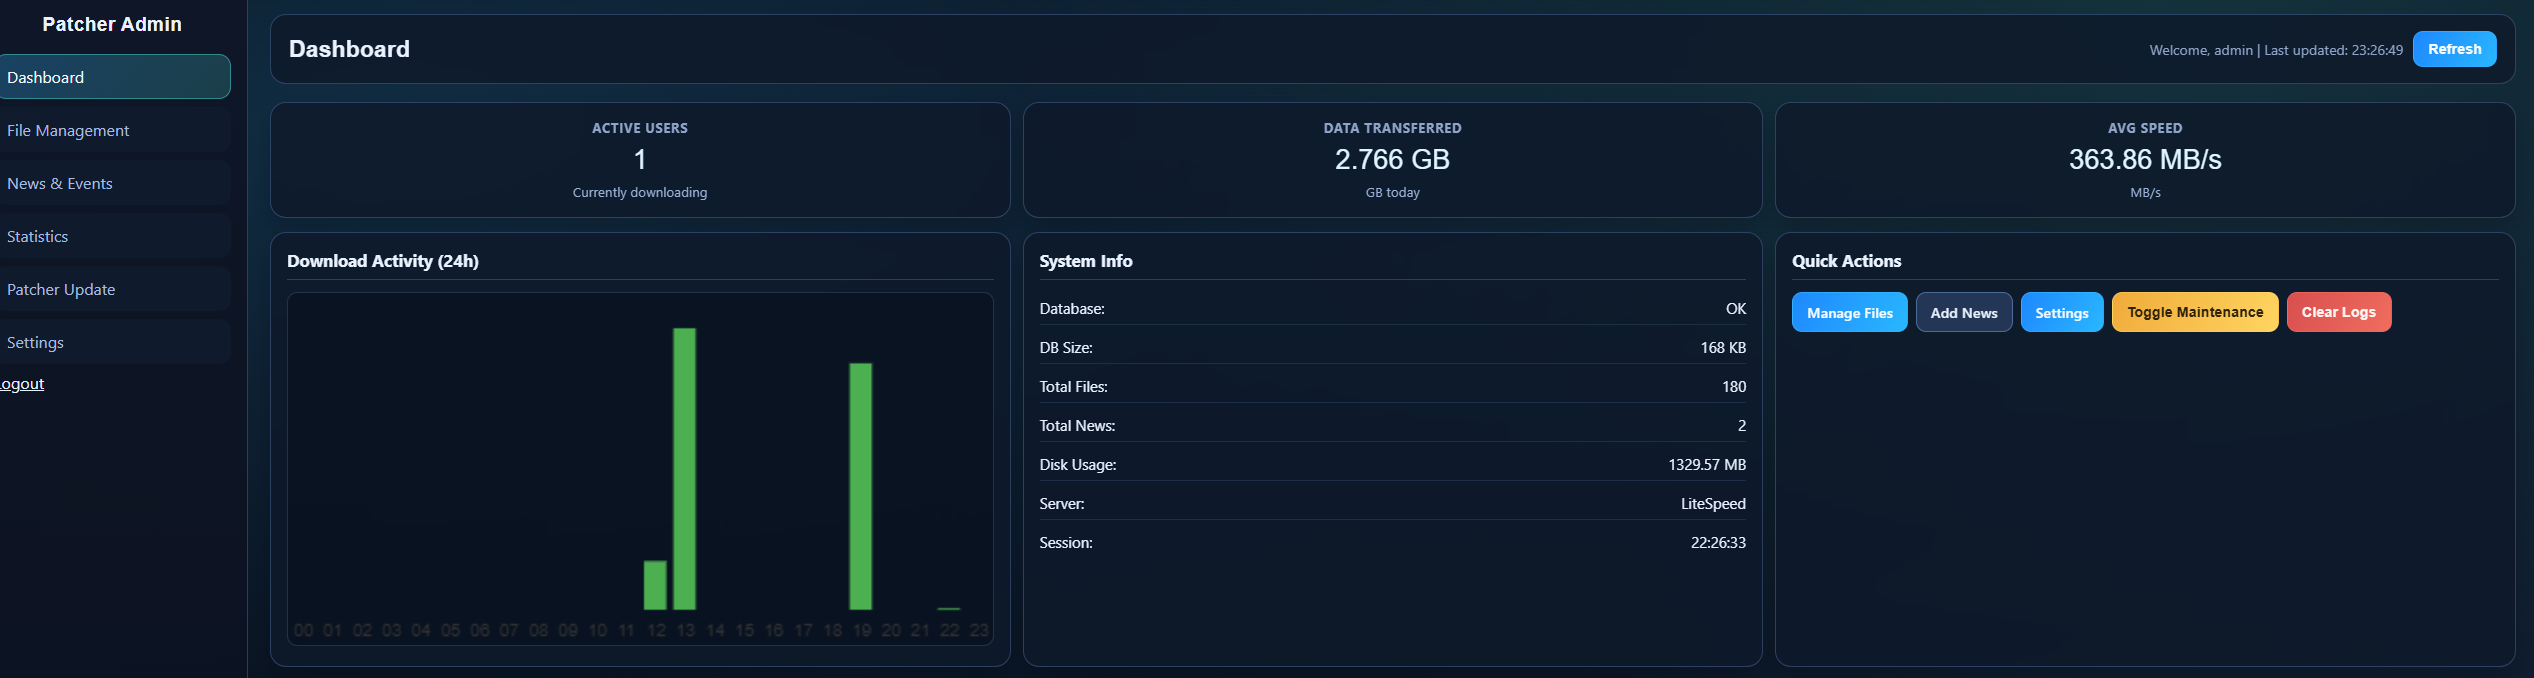Click the Database status OK value

(x=1736, y=309)
